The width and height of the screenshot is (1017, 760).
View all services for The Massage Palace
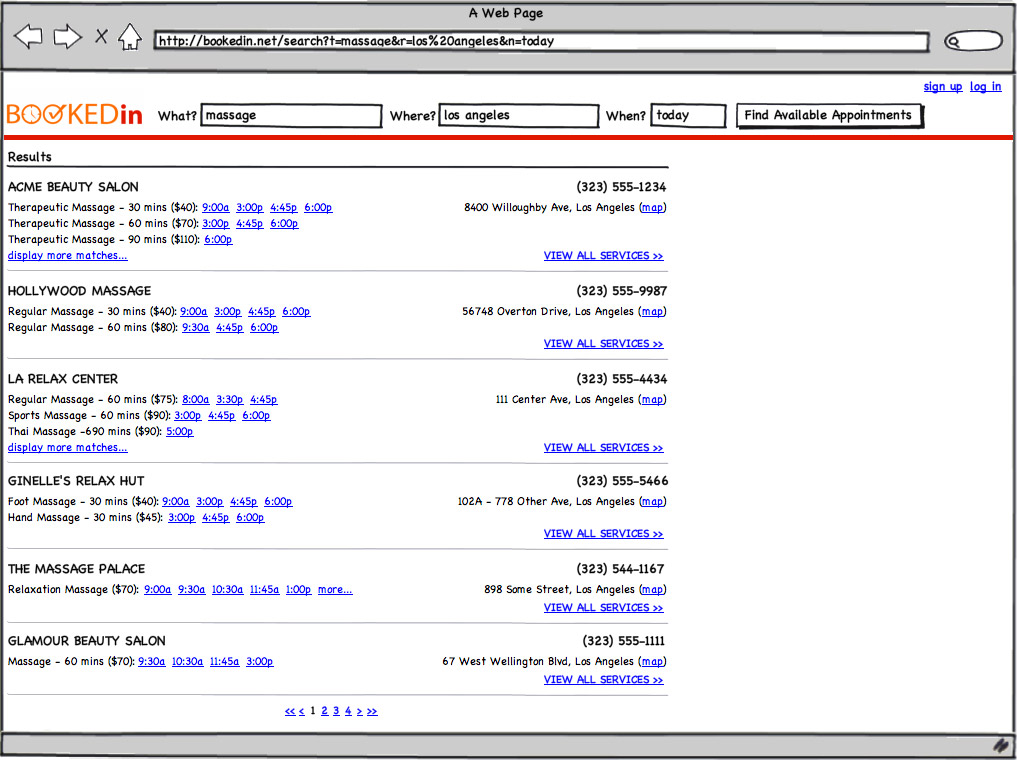click(x=603, y=608)
